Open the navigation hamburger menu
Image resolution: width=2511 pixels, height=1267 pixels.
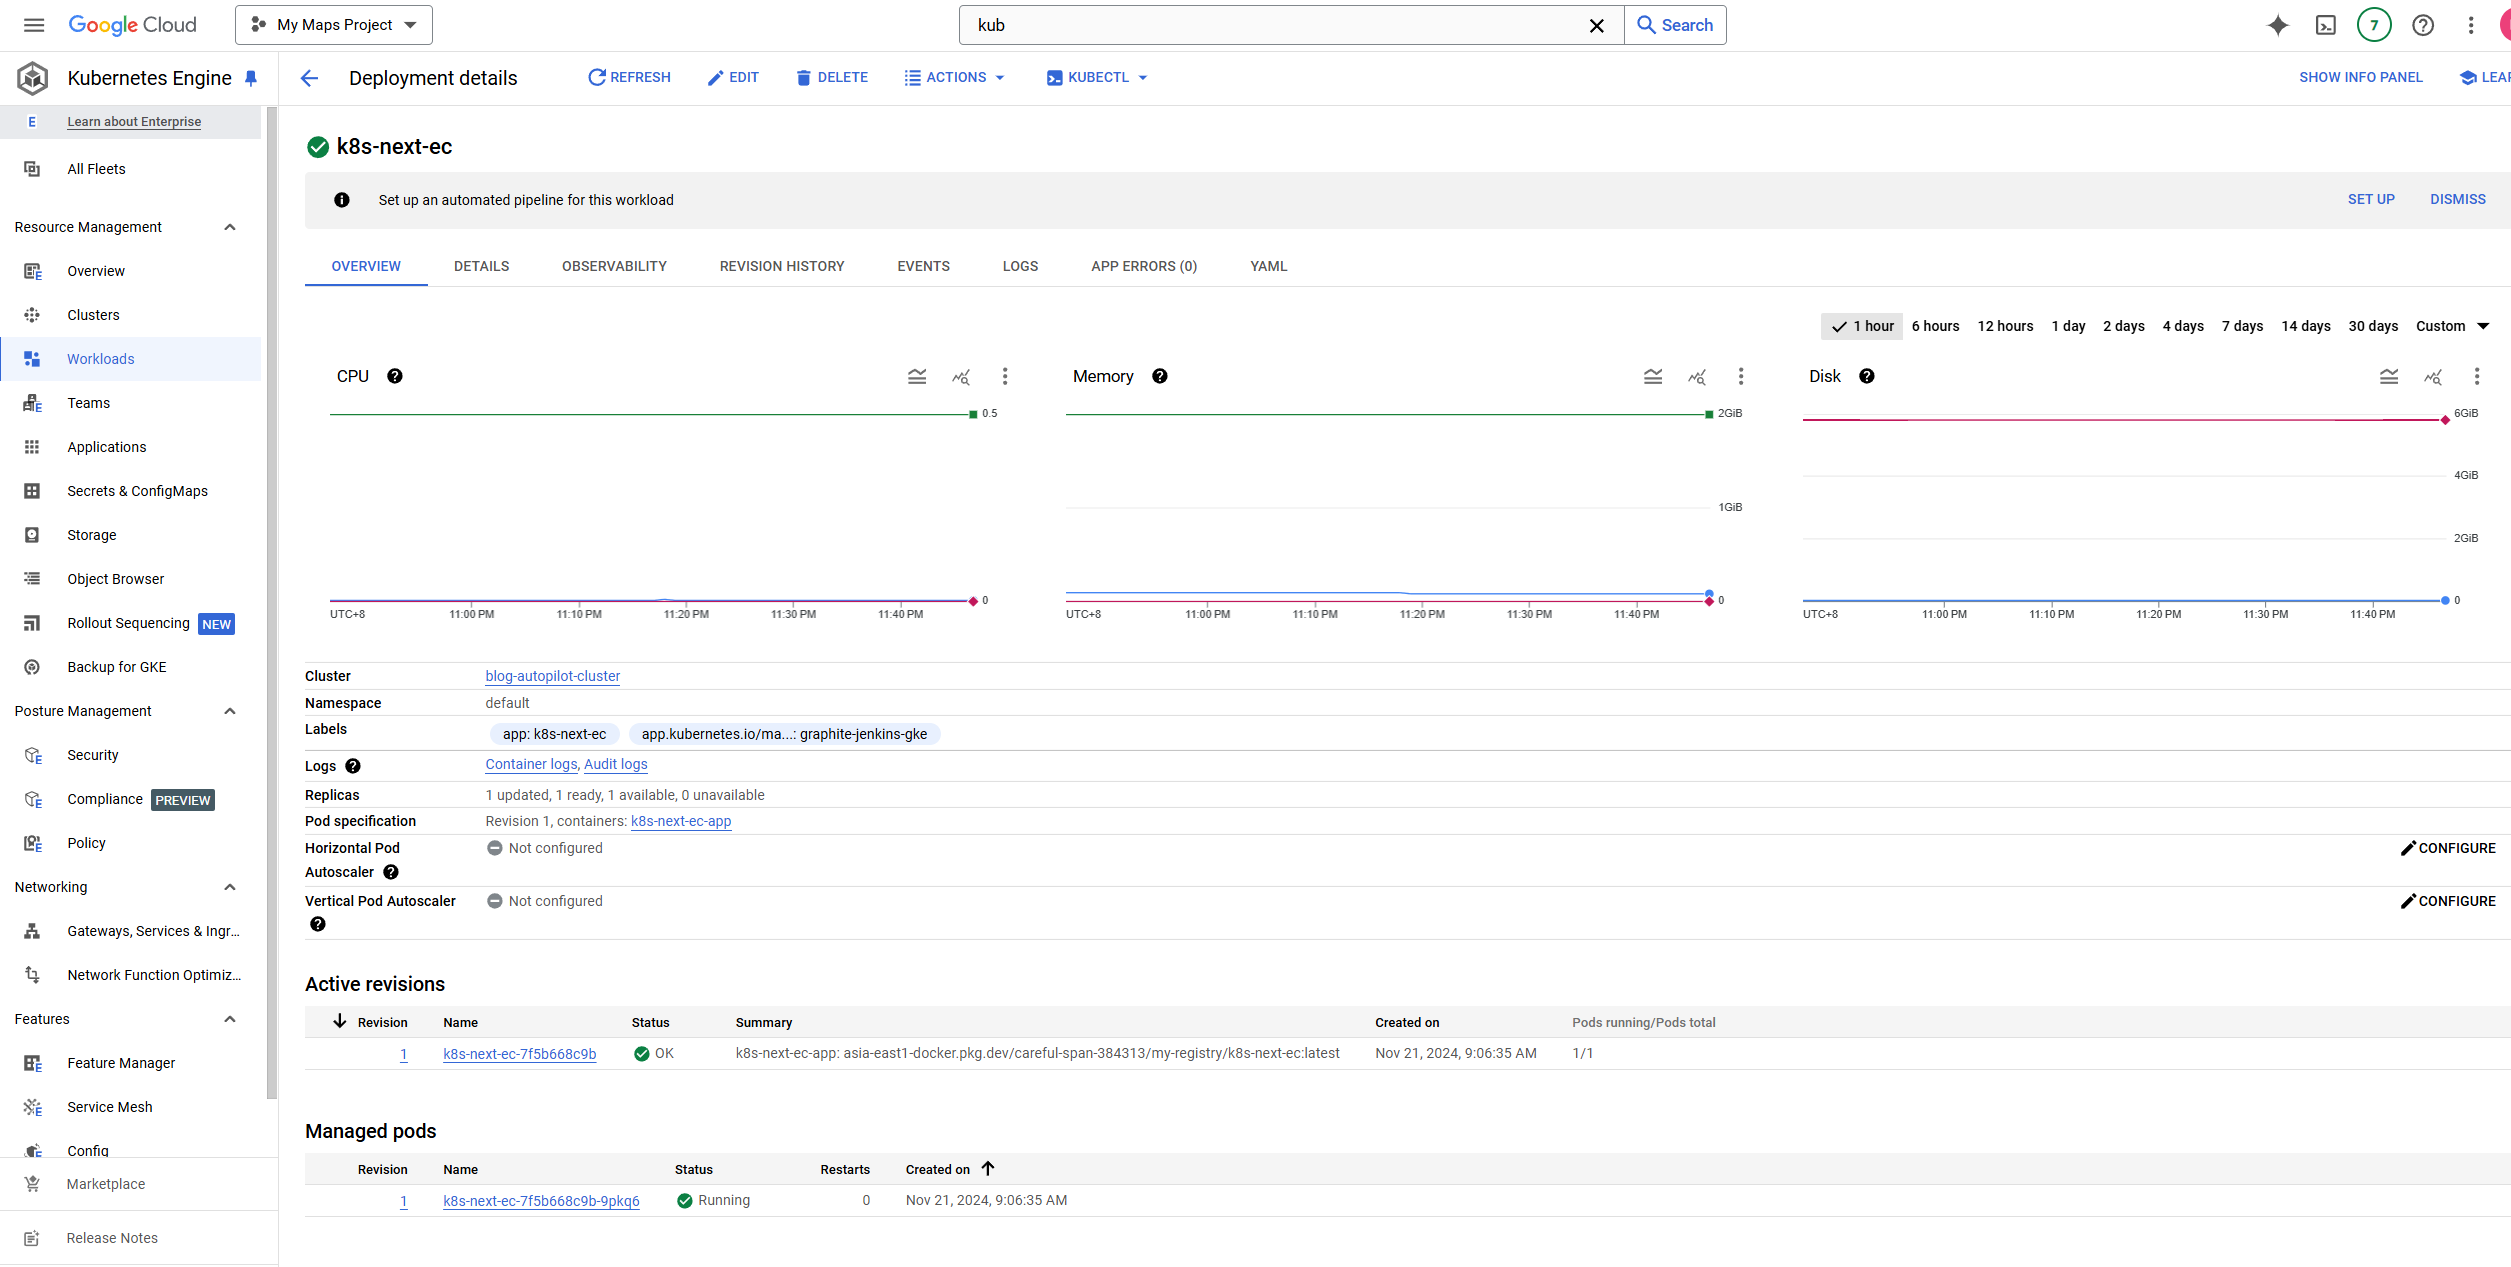[33, 24]
